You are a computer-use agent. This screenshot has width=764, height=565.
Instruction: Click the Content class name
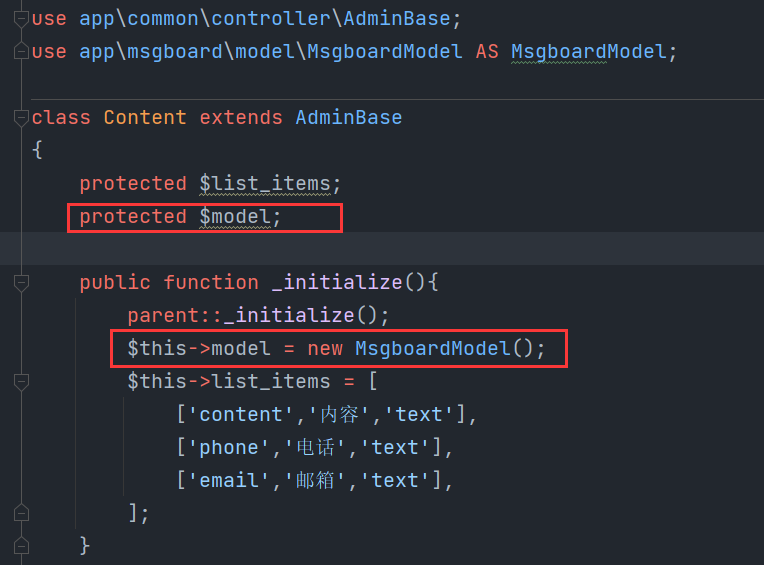[x=145, y=117]
